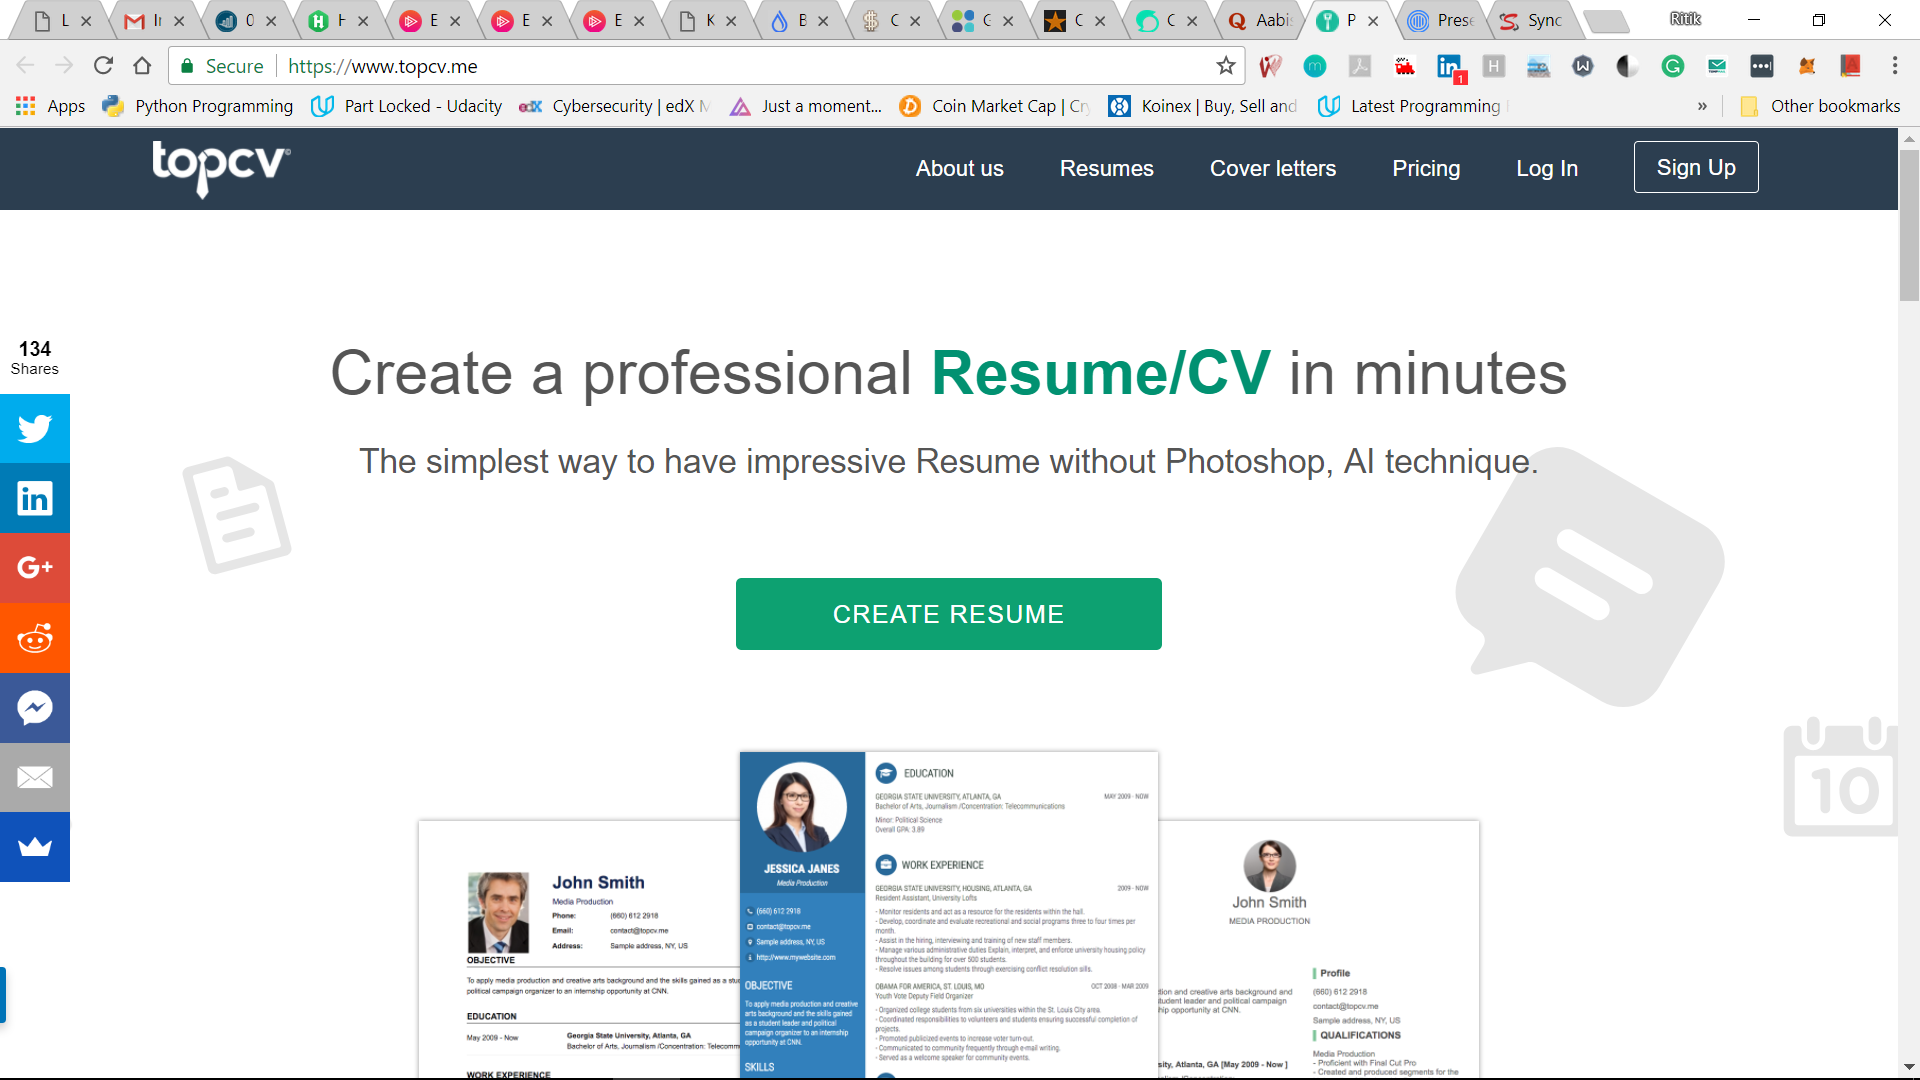Open the Resumes nav menu item
Viewport: 1920px width, 1080px height.
coord(1106,168)
